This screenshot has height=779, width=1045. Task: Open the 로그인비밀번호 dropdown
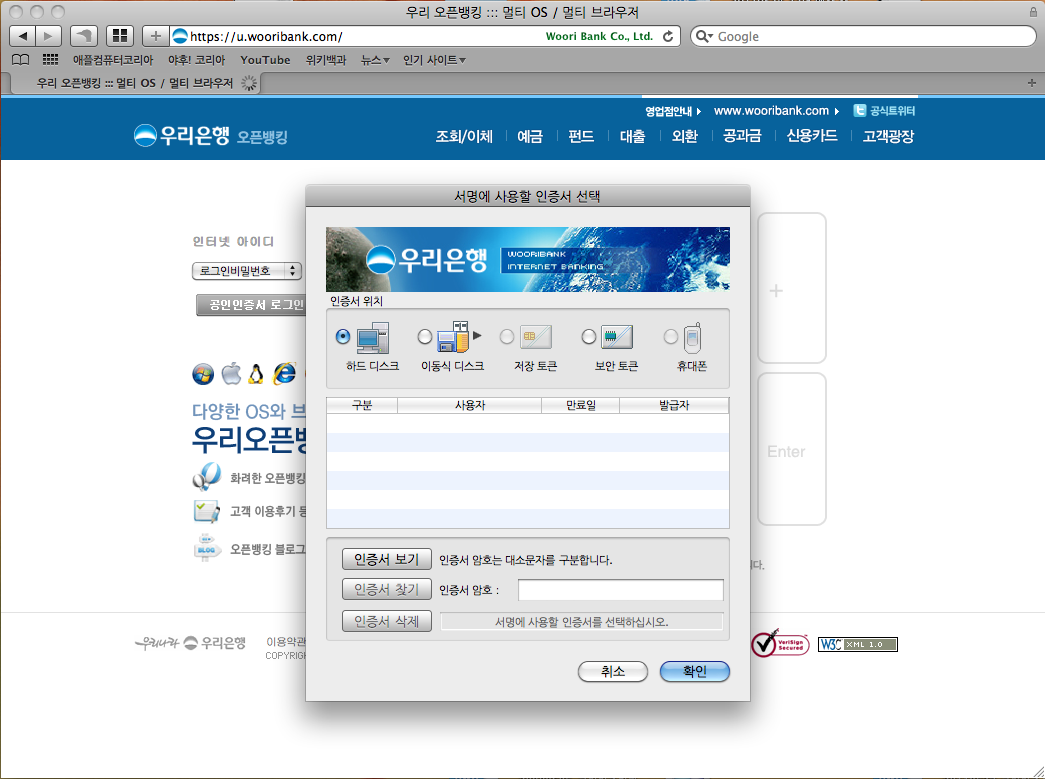coord(247,271)
